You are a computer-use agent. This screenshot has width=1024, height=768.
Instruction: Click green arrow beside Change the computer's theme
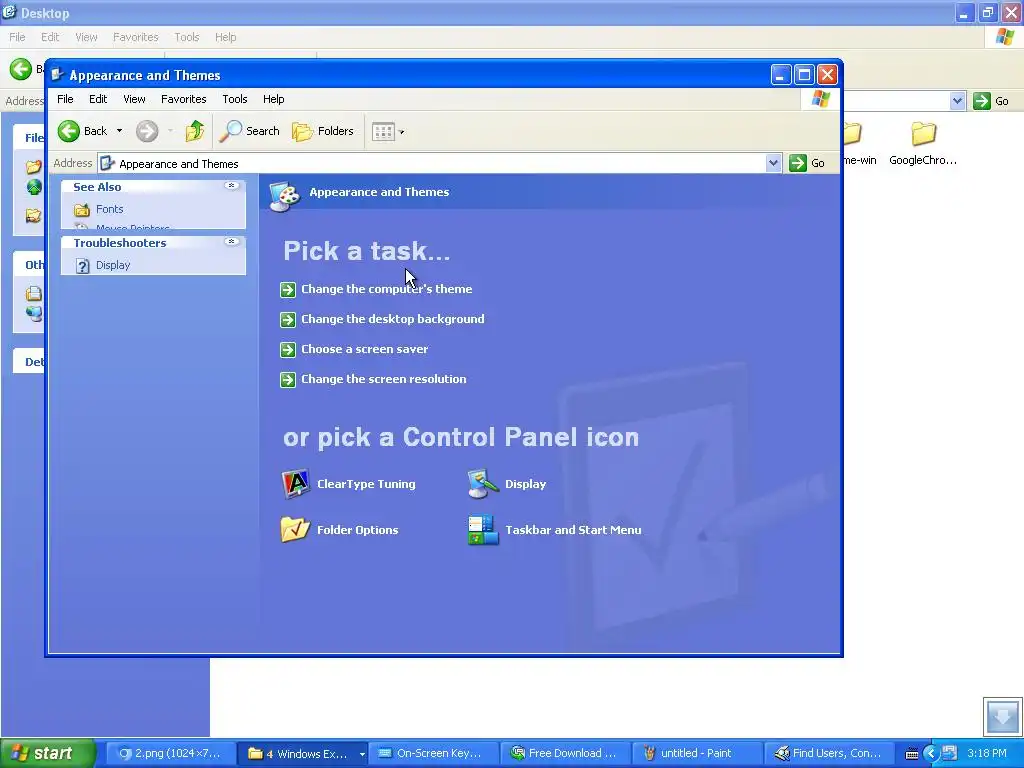point(288,289)
